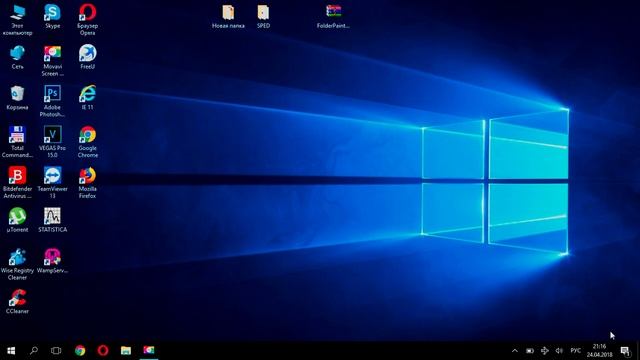
Task: Select the IE 11 desktop shortcut
Action: (x=87, y=98)
